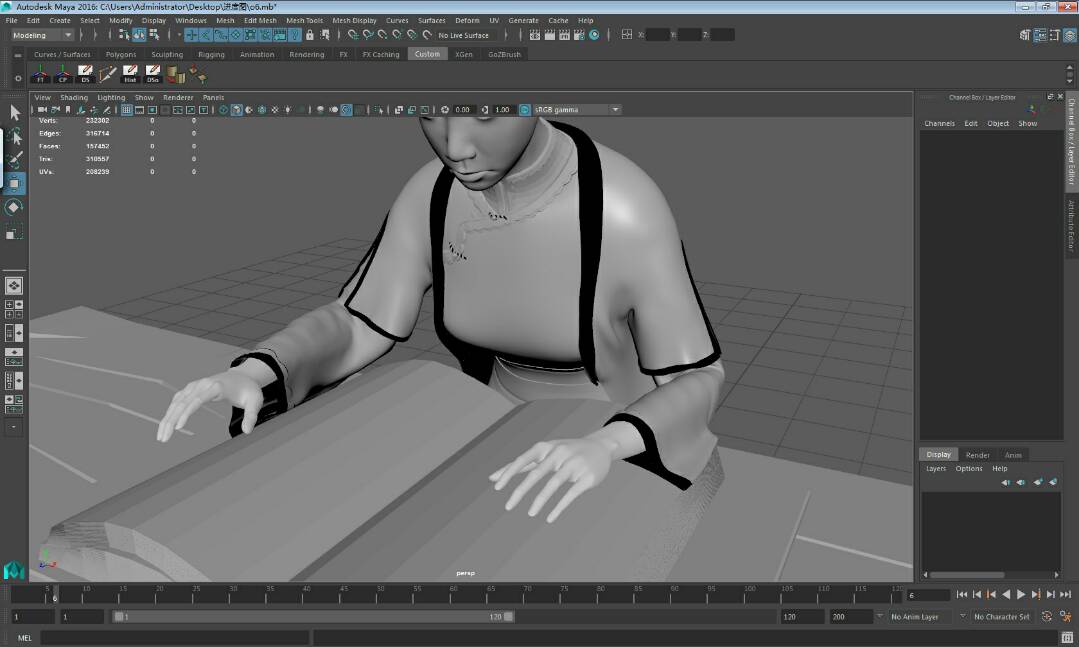Activate the Scale tool in the toolbox
The image size is (1079, 647).
point(14,231)
